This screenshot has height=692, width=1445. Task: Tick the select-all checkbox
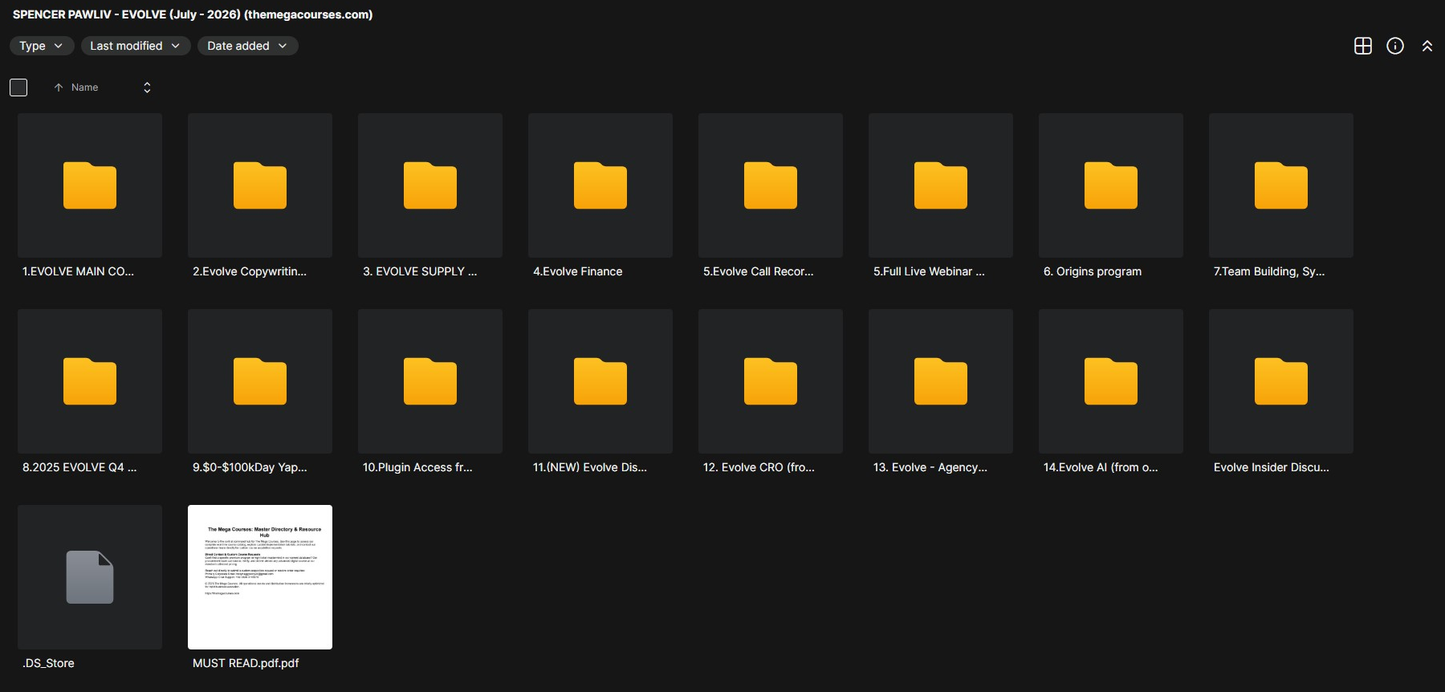pos(18,87)
